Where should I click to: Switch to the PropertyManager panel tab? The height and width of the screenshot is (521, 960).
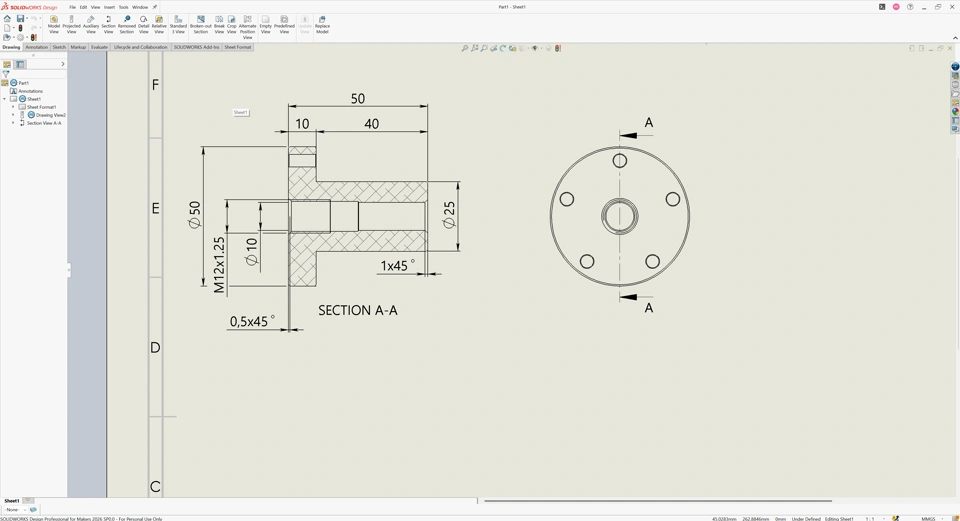20,64
